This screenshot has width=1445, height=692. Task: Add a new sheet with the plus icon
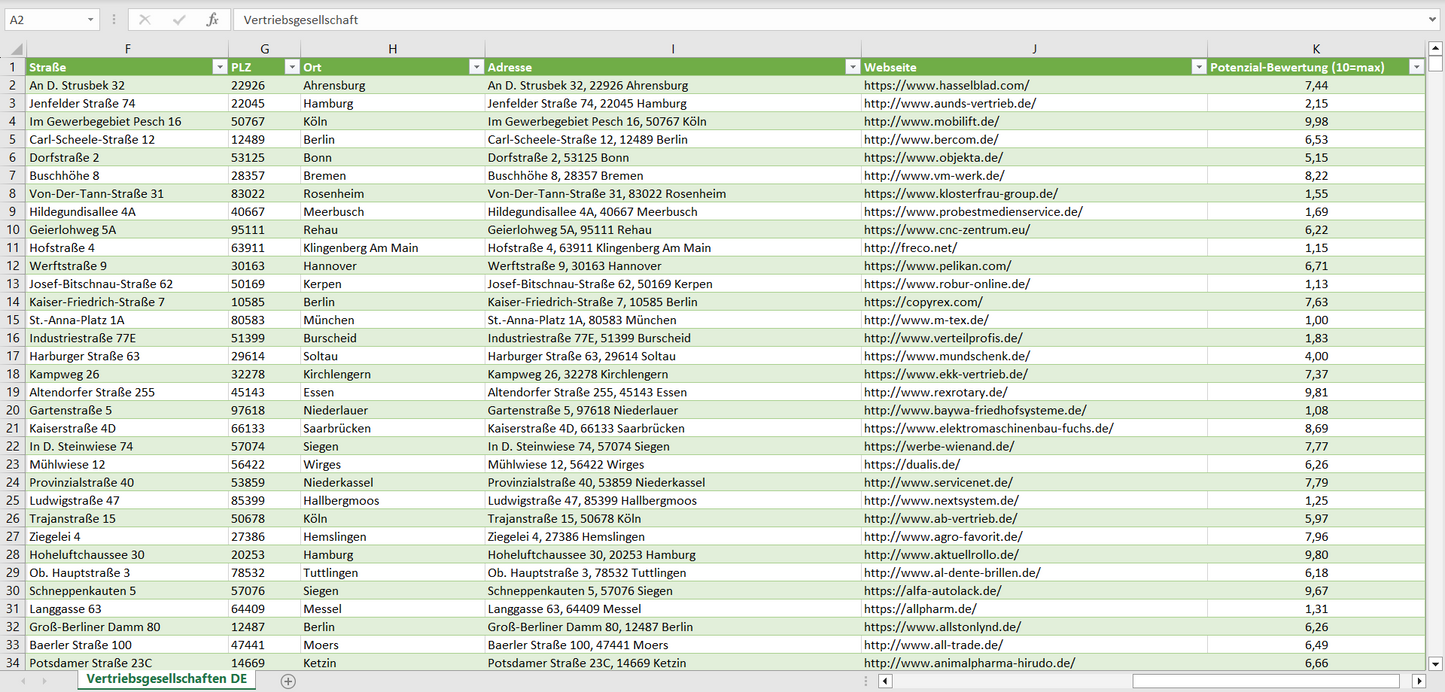coord(288,681)
